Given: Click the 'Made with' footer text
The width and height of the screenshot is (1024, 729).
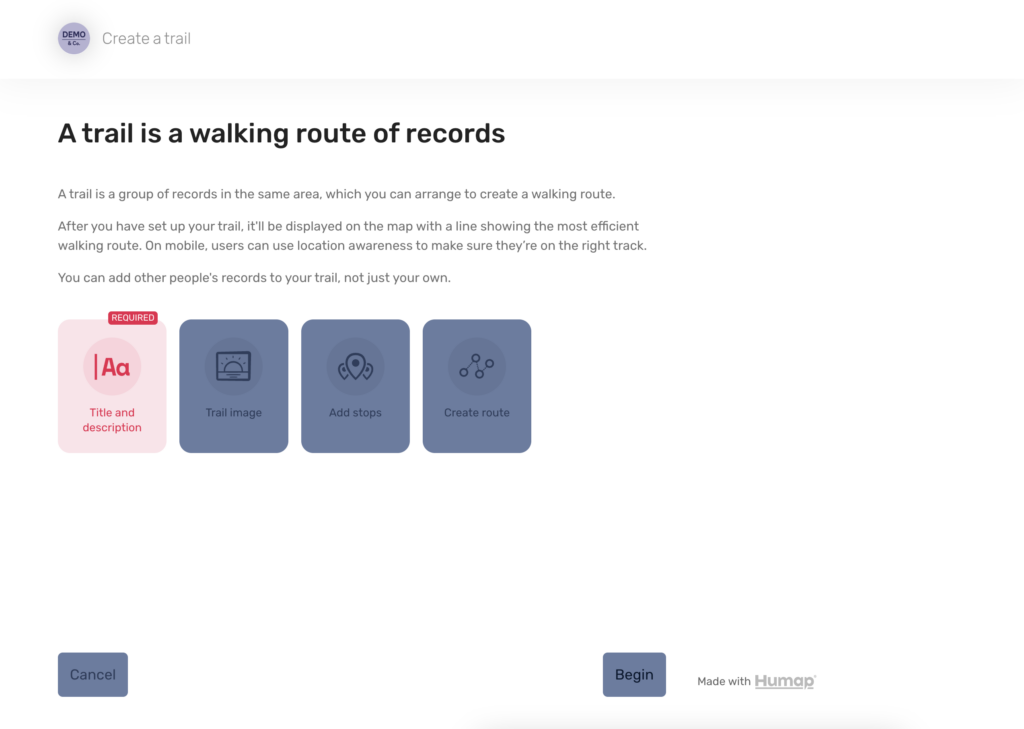Looking at the screenshot, I should 723,682.
